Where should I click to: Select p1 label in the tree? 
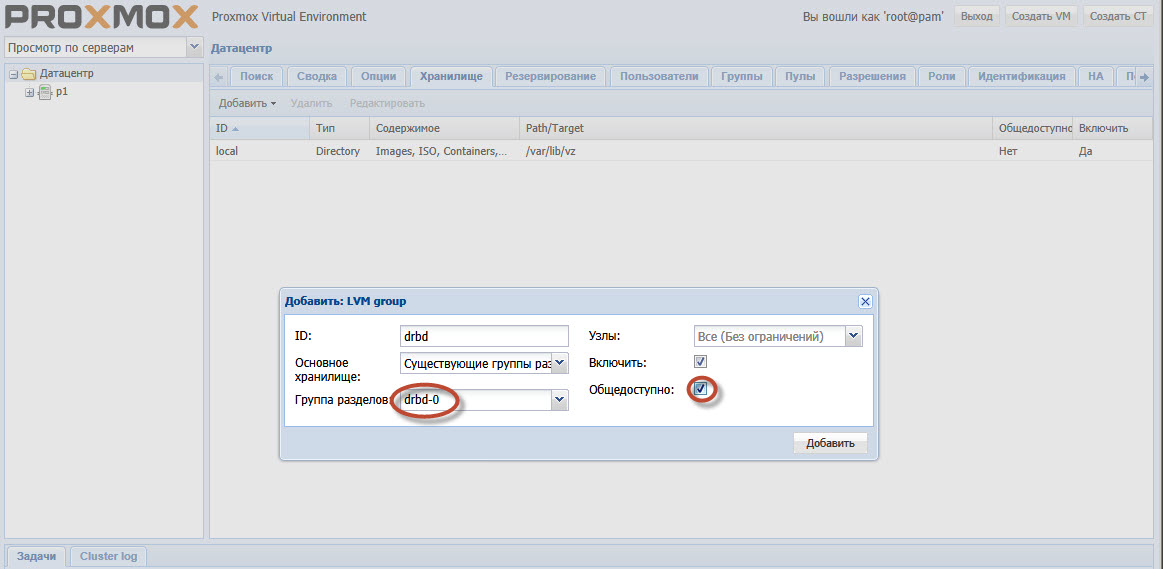click(x=62, y=93)
